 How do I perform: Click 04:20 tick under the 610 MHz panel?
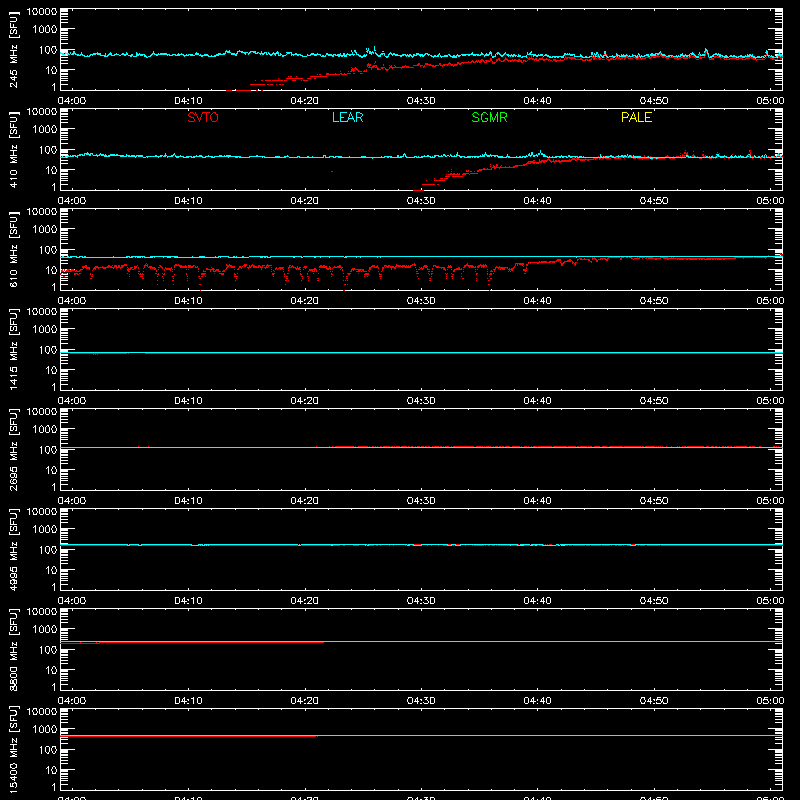coord(305,301)
